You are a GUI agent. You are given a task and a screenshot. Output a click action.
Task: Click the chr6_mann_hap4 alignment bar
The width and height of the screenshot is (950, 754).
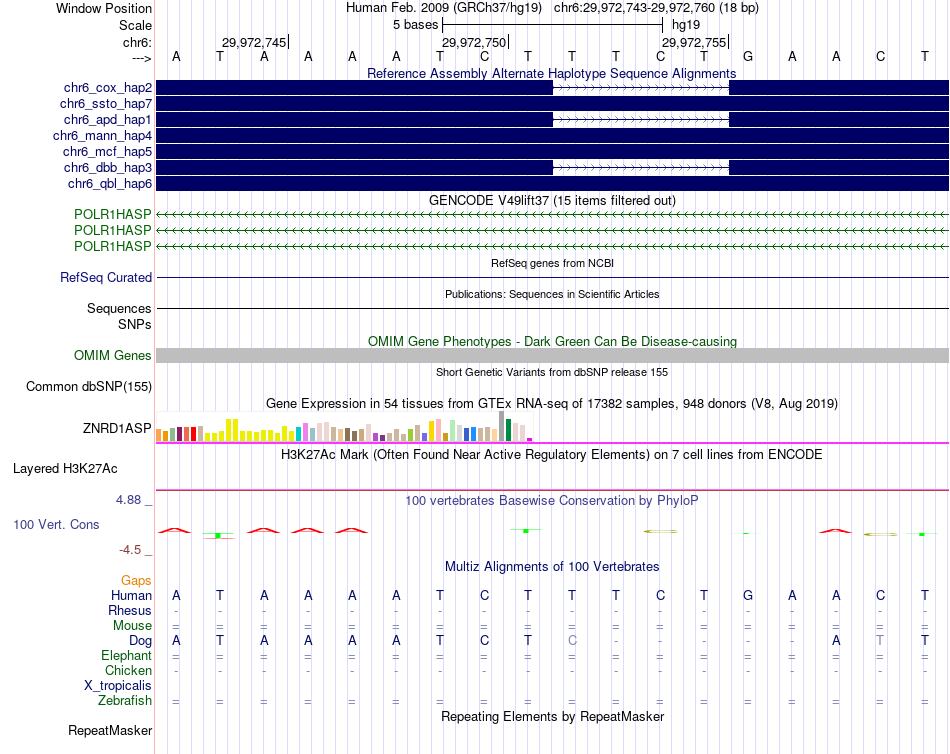[552, 136]
